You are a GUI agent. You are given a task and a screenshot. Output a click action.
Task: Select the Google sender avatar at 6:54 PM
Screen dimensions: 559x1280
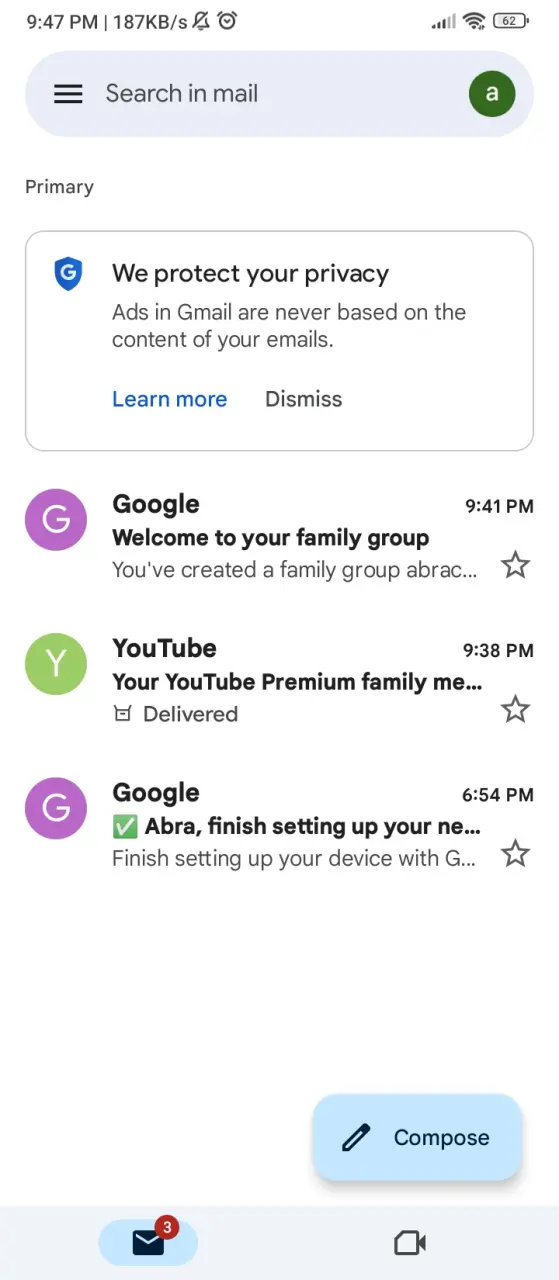pyautogui.click(x=56, y=808)
